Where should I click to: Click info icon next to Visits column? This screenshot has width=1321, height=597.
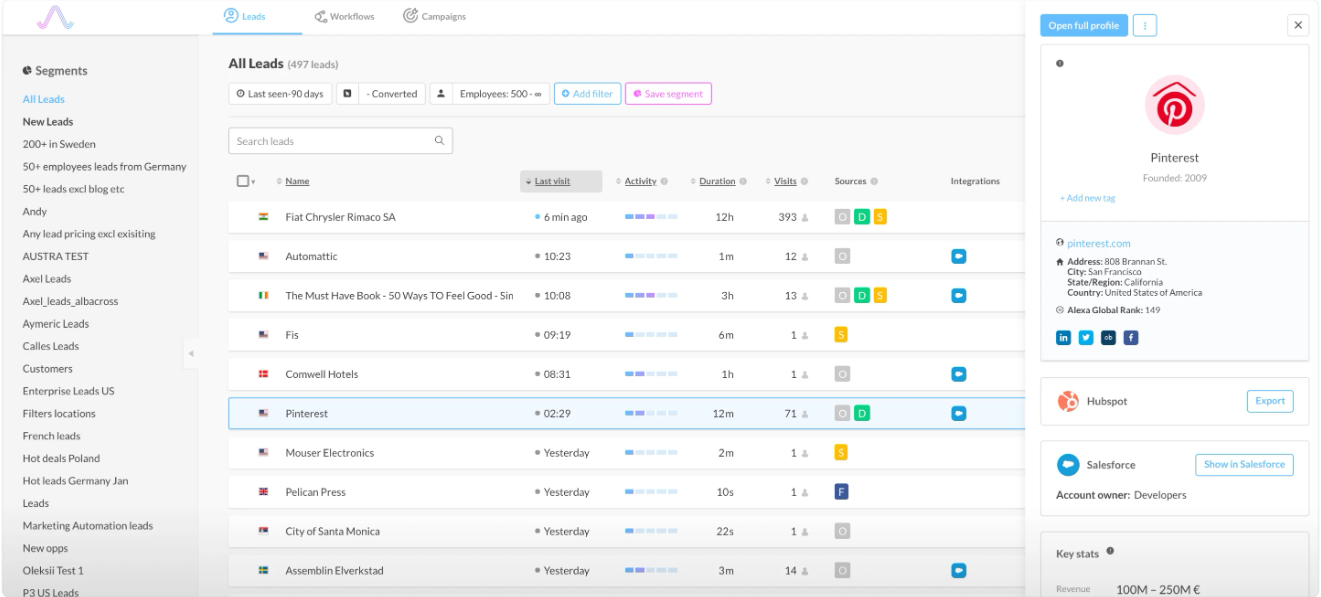[805, 181]
